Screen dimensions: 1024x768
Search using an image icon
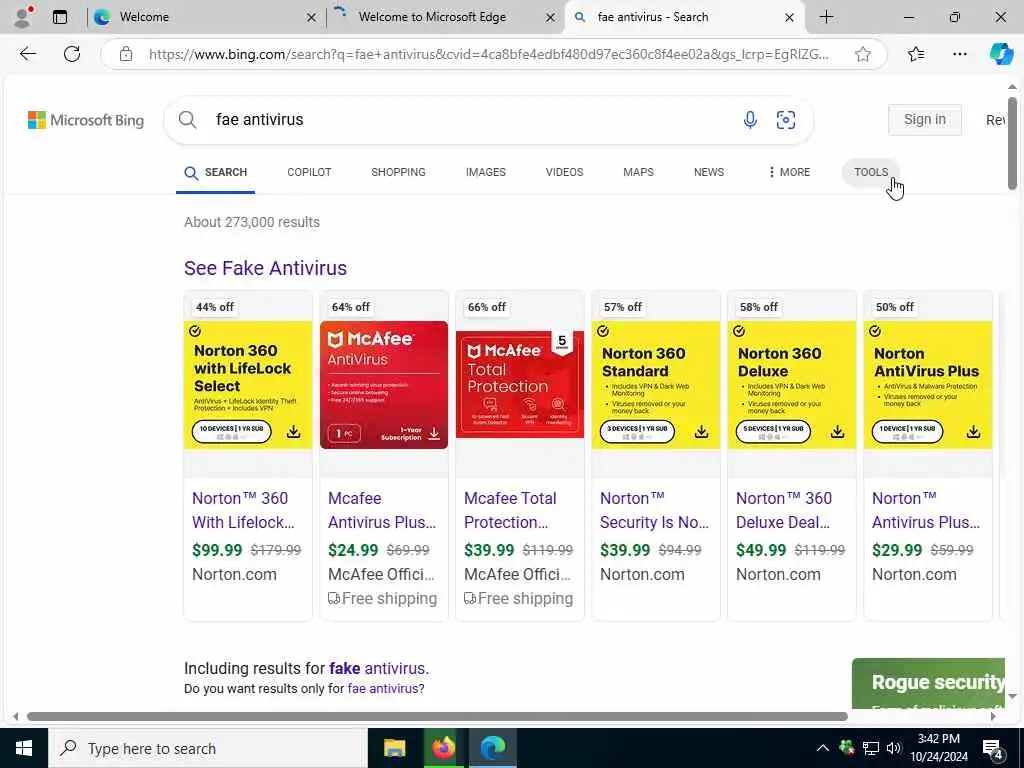pos(786,120)
